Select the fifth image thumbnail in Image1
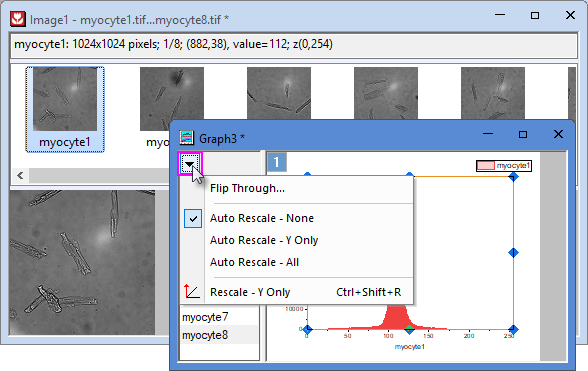This screenshot has height=371, width=588. coord(493,93)
